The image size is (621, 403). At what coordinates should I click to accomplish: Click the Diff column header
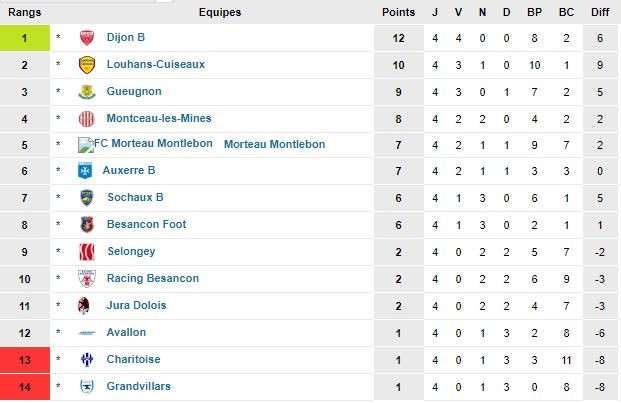tap(600, 12)
